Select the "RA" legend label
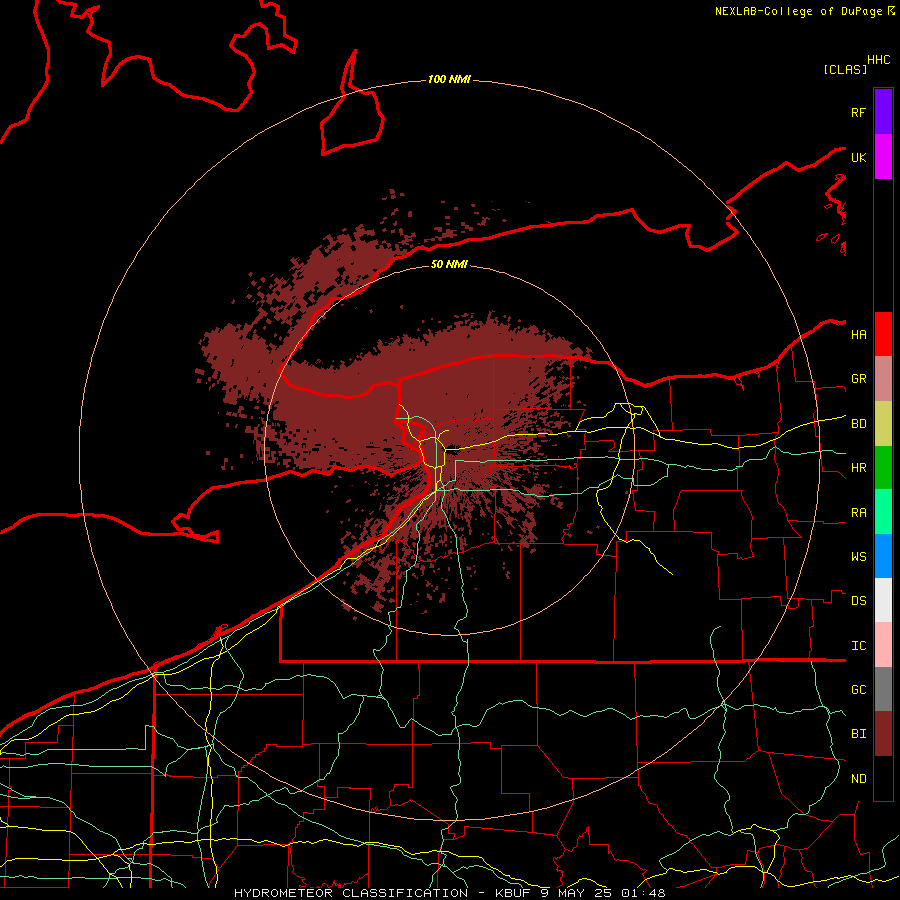The width and height of the screenshot is (900, 900). coord(858,513)
